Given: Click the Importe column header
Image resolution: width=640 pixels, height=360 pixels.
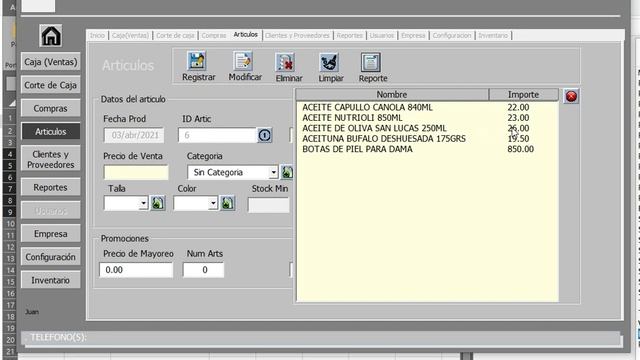Looking at the screenshot, I should [x=523, y=95].
